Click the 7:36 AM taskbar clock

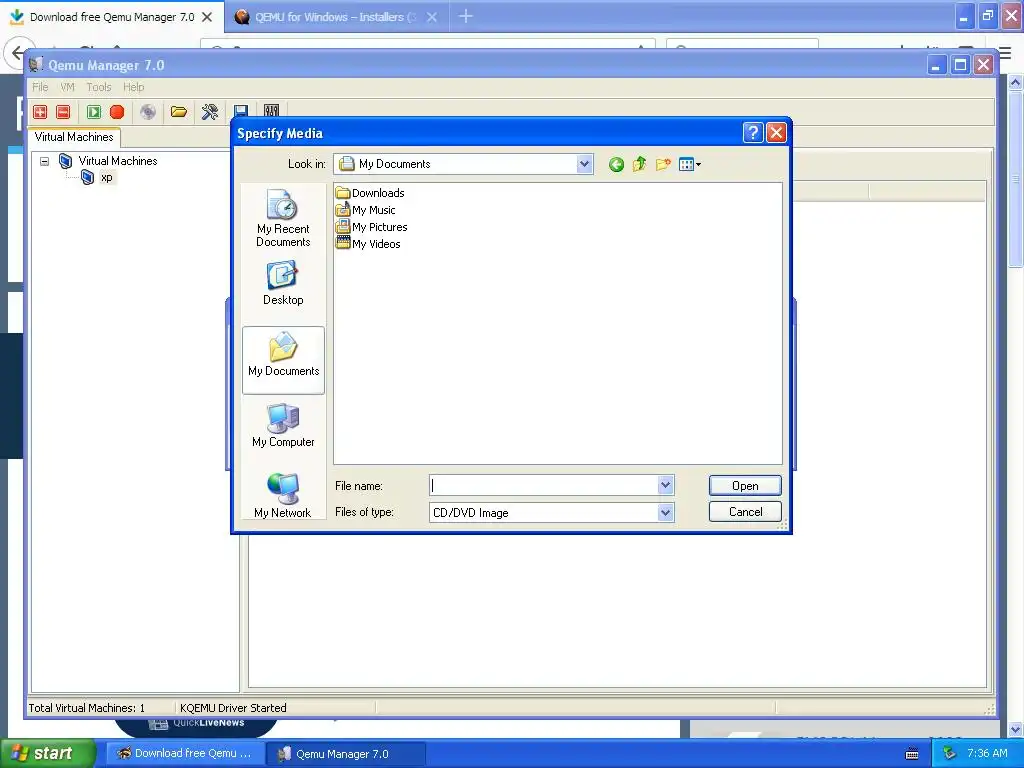[987, 753]
